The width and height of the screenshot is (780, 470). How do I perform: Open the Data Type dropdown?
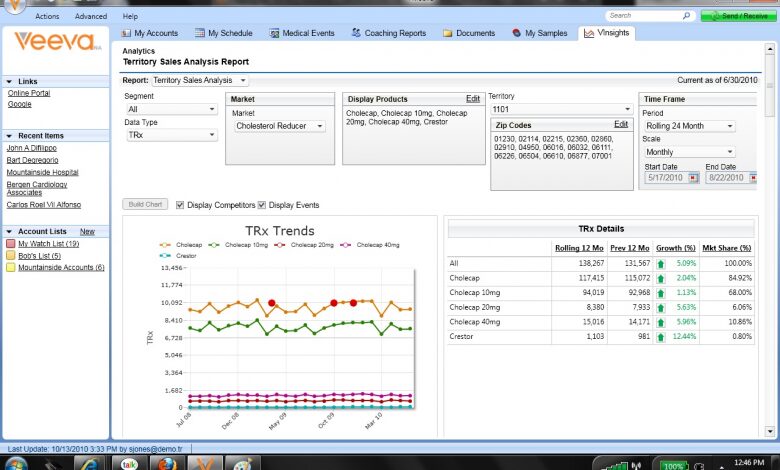pyautogui.click(x=172, y=135)
